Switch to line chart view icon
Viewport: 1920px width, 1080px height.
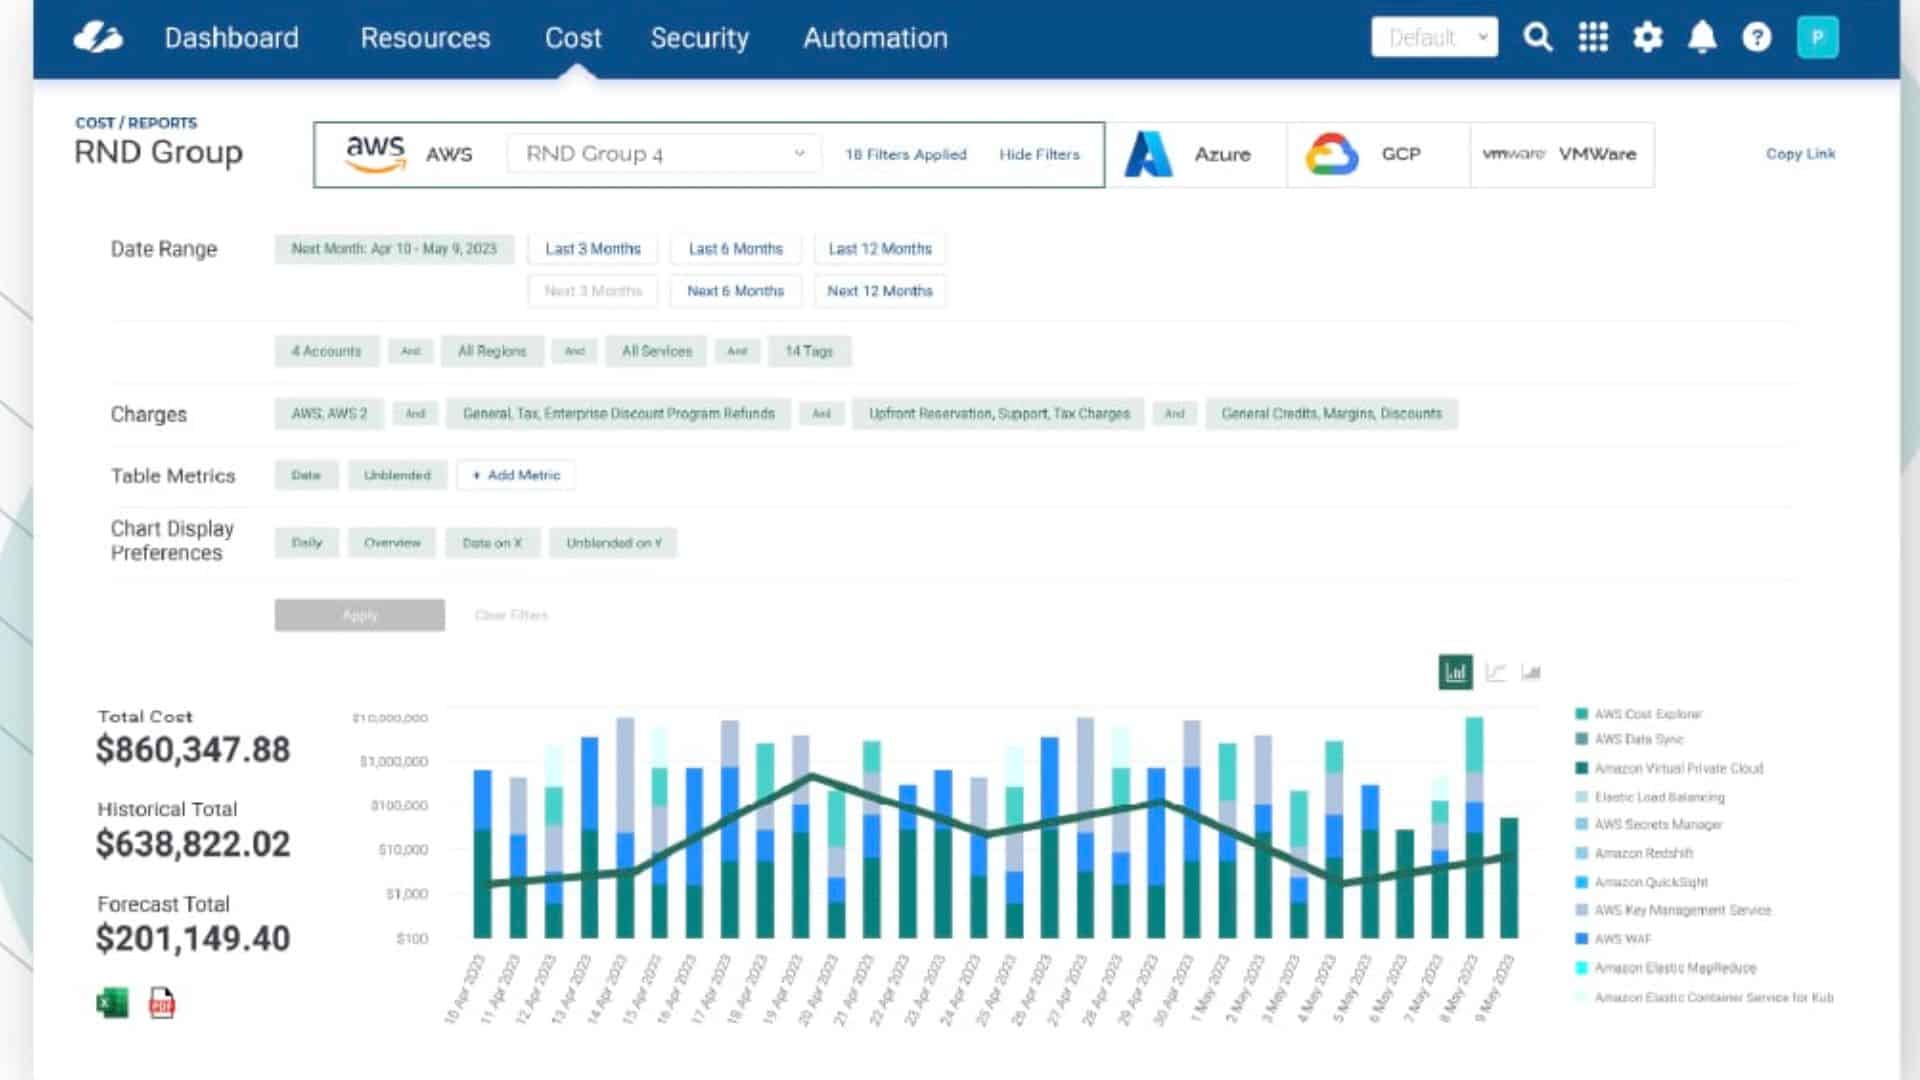click(x=1495, y=672)
